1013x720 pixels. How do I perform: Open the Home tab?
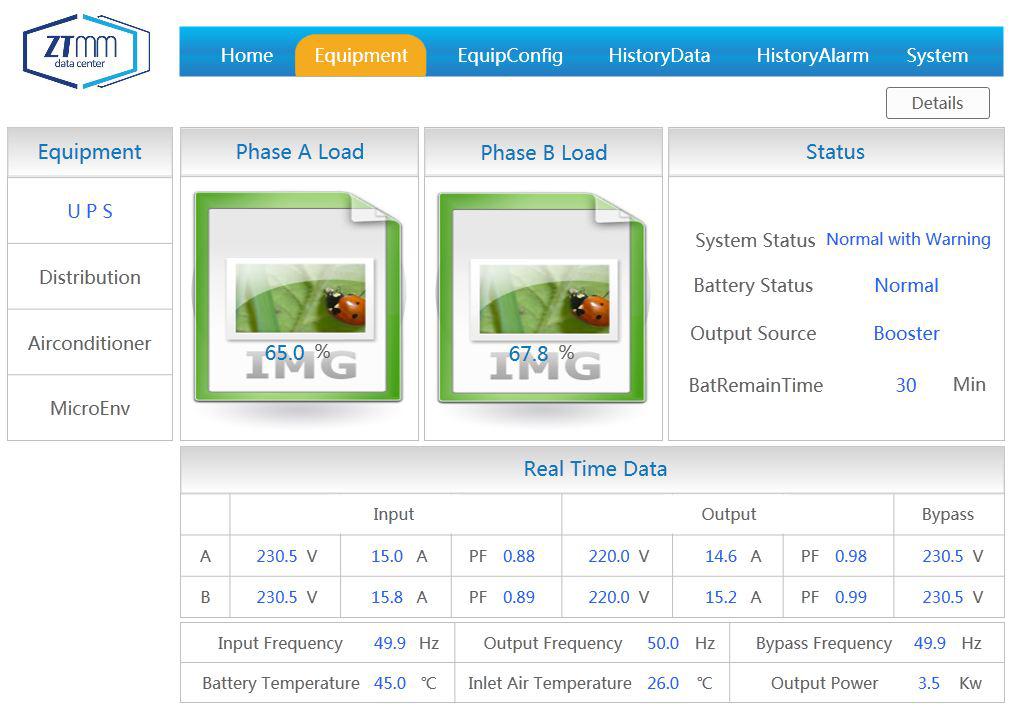pyautogui.click(x=246, y=56)
